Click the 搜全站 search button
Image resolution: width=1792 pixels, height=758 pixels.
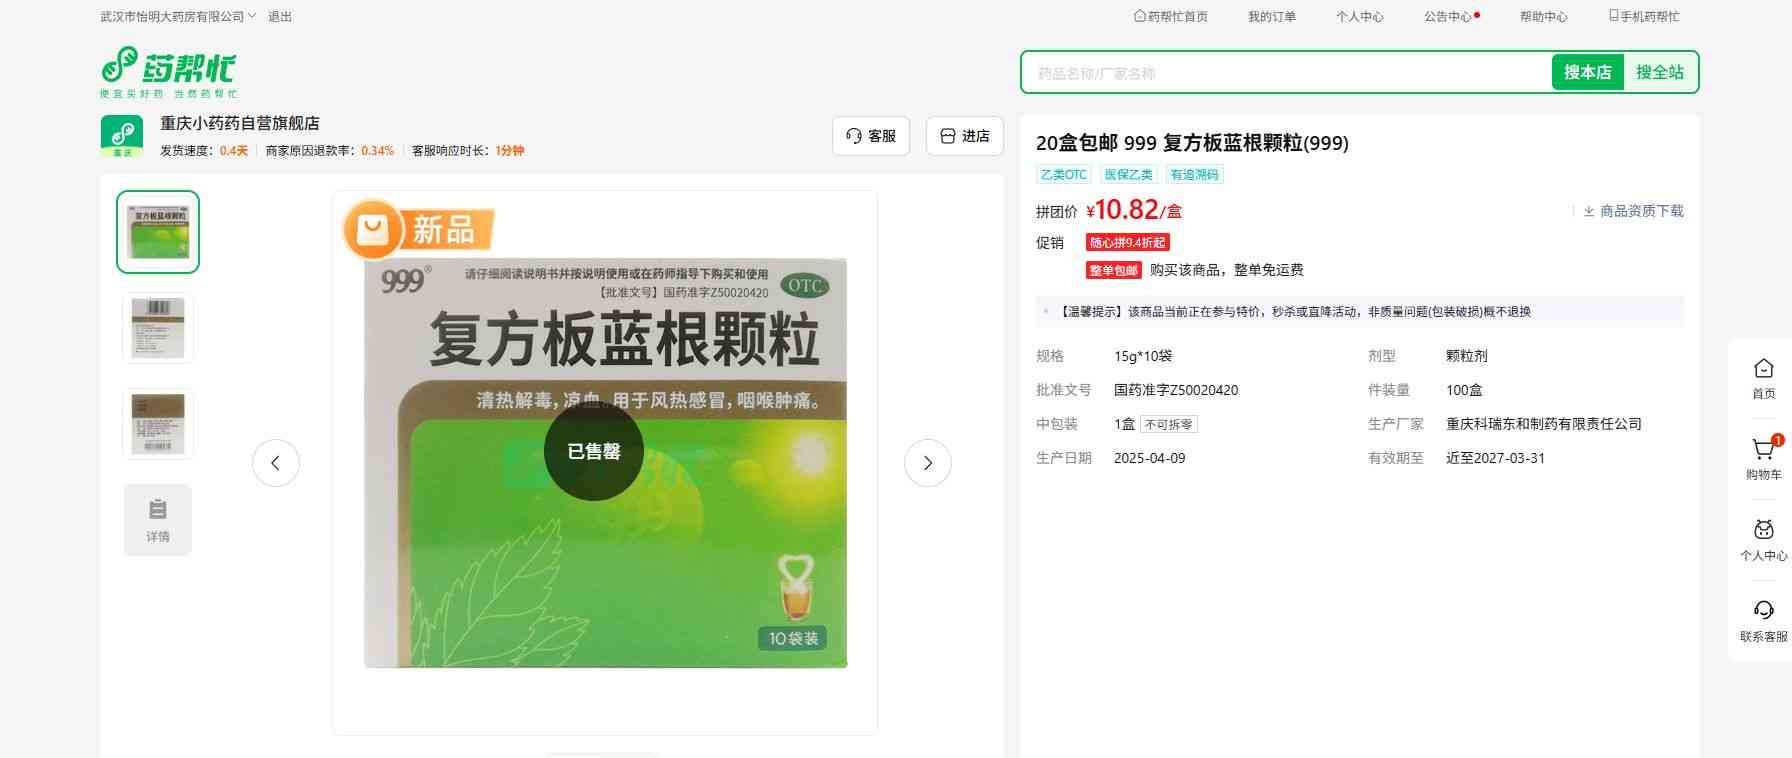1659,73
